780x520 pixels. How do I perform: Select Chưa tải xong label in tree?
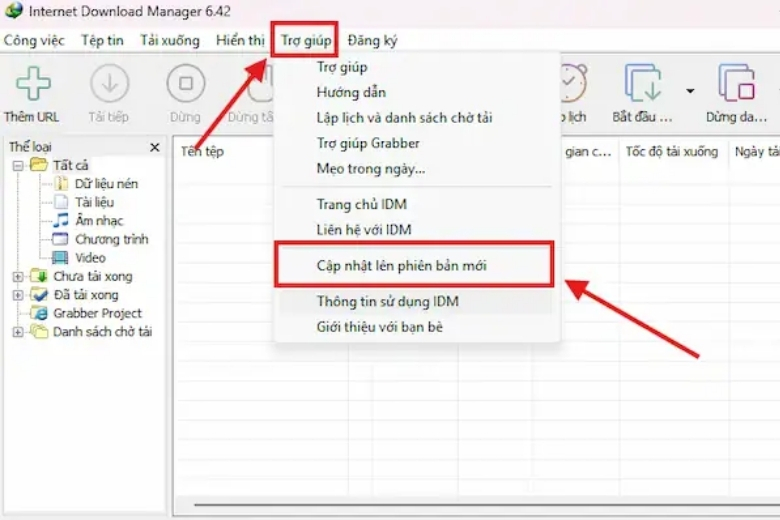tap(93, 276)
